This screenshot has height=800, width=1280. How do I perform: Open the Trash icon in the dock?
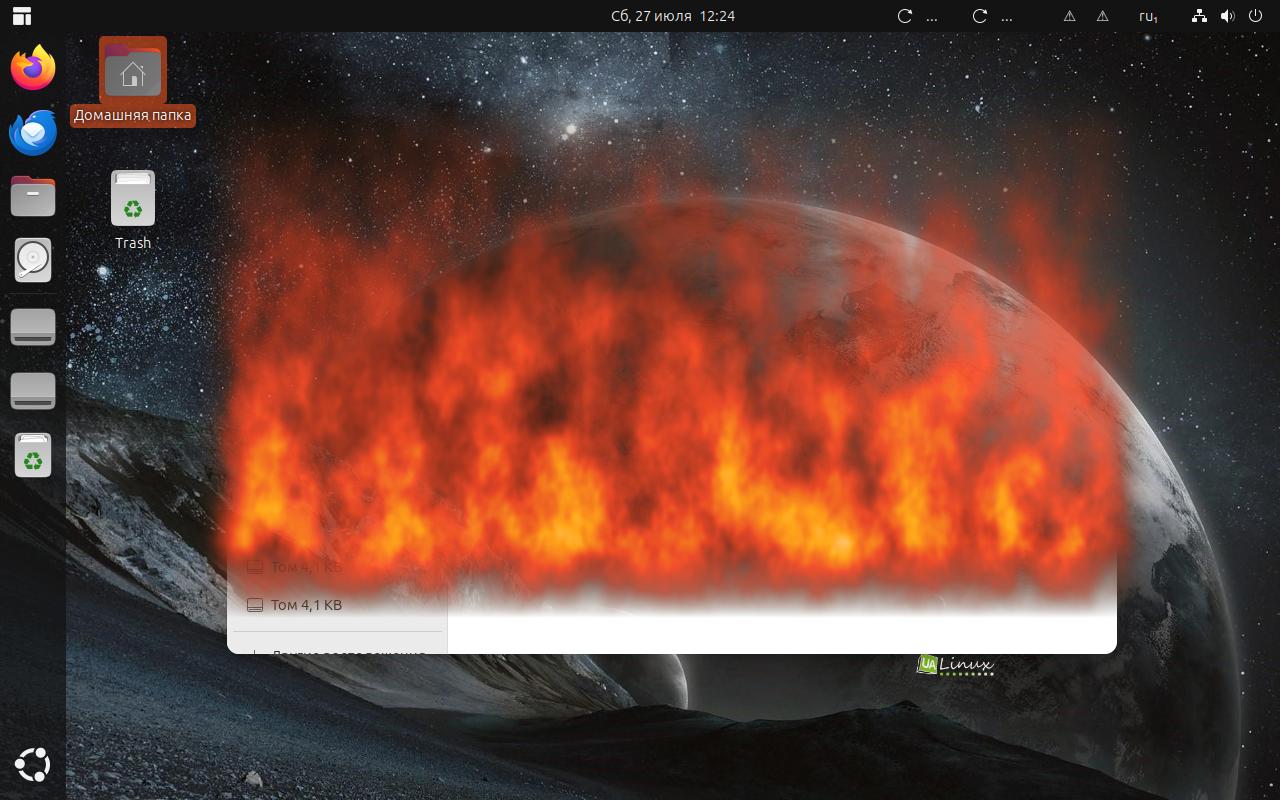[33, 455]
